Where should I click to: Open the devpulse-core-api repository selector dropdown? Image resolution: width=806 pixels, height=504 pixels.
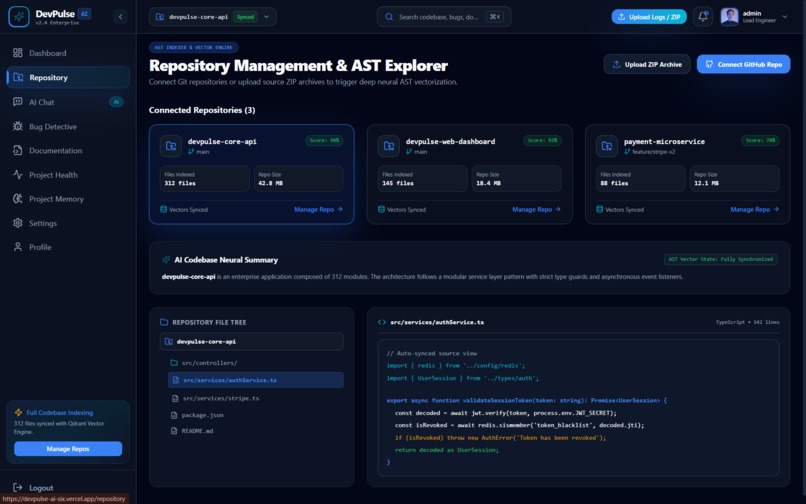click(213, 16)
